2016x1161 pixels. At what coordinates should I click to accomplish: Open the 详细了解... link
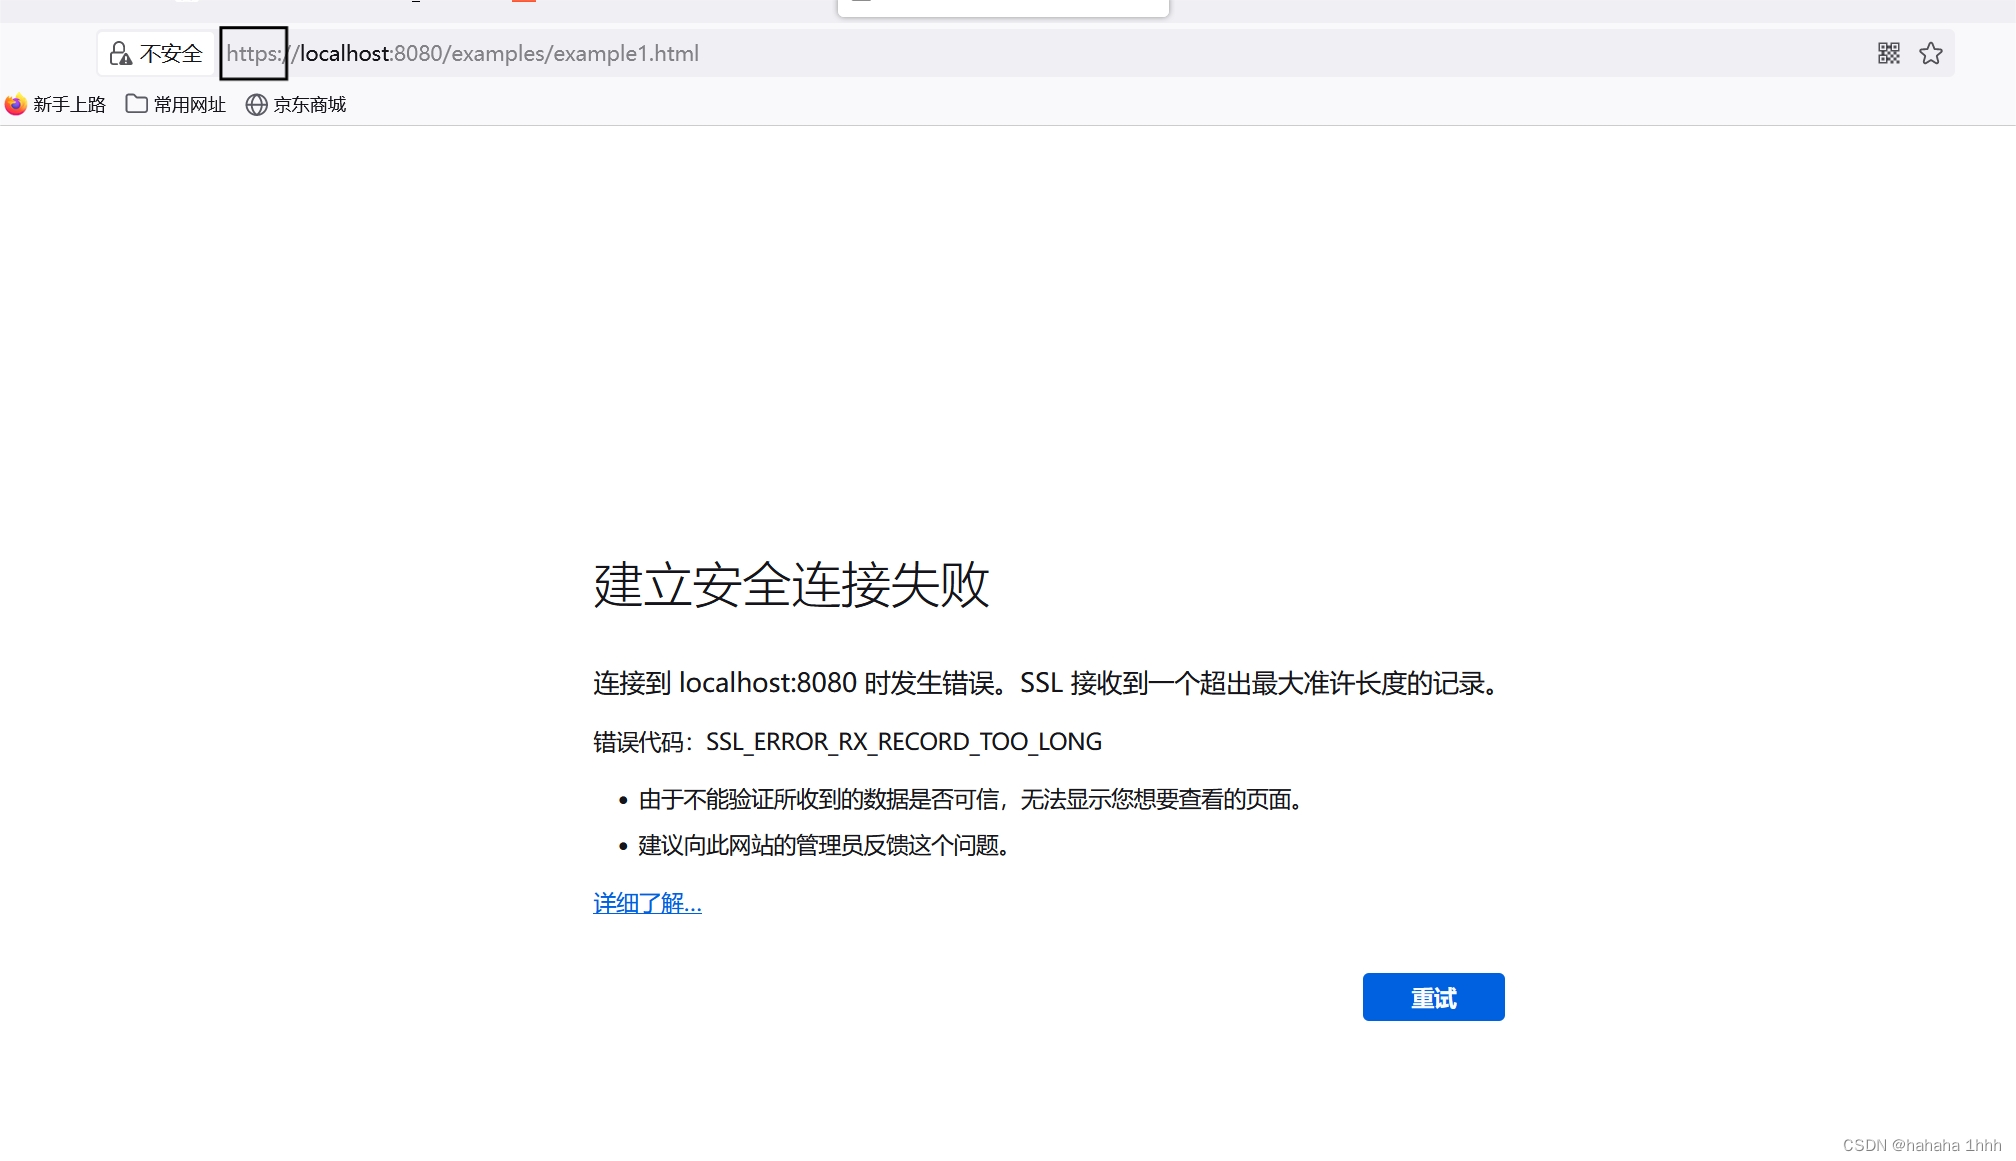pyautogui.click(x=647, y=903)
